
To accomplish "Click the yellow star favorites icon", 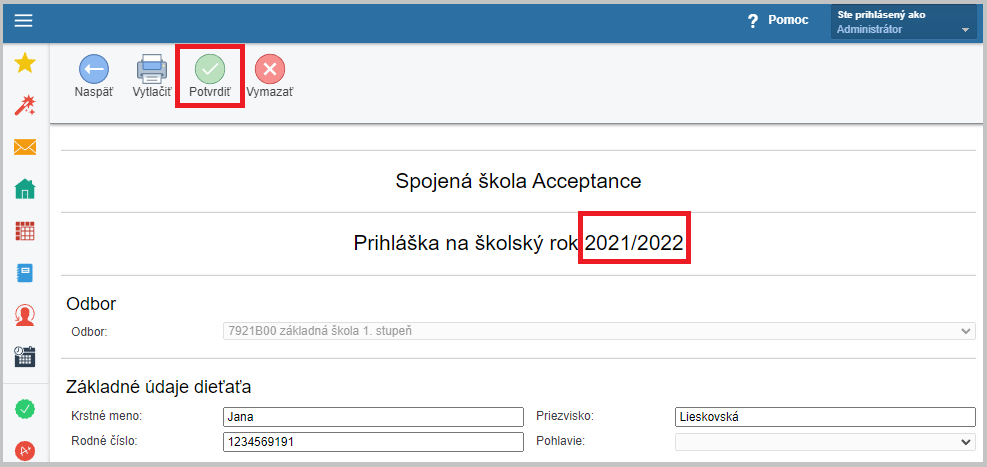I will [x=25, y=63].
